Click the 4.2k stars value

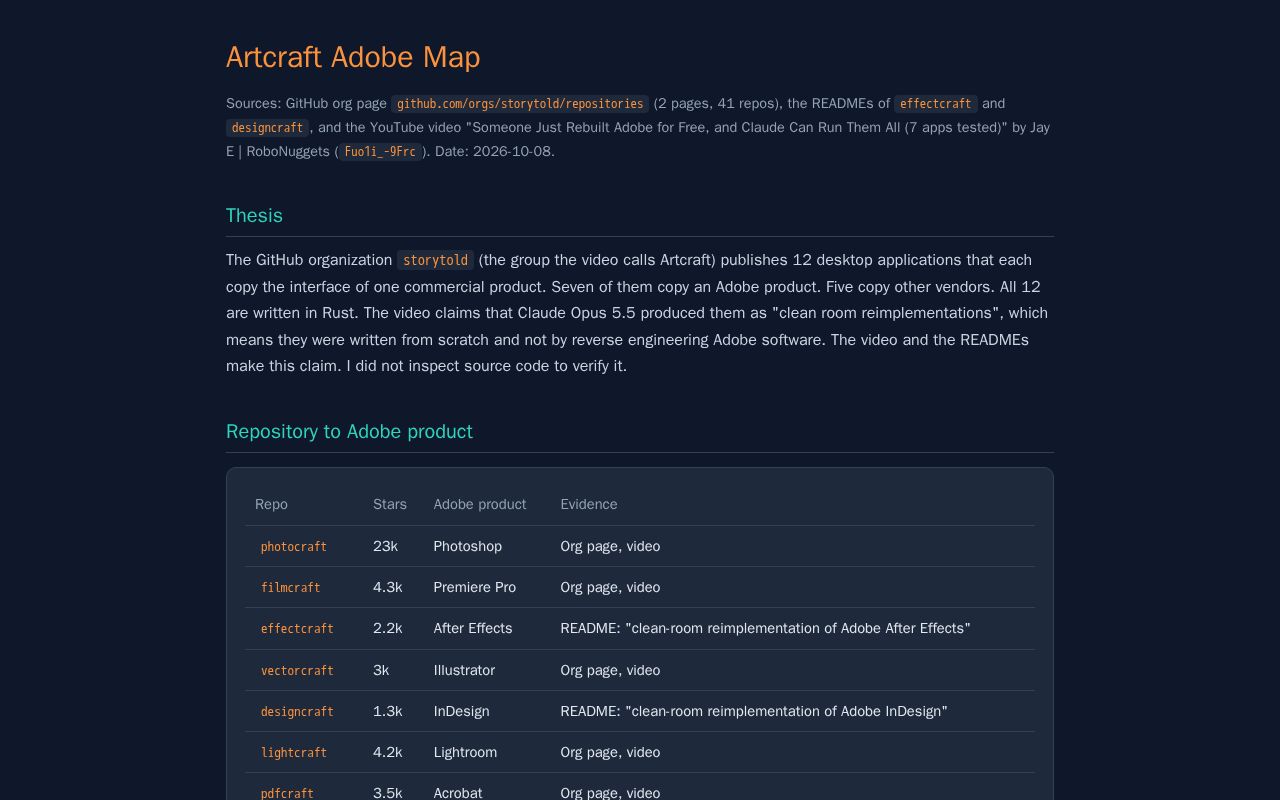coord(388,752)
